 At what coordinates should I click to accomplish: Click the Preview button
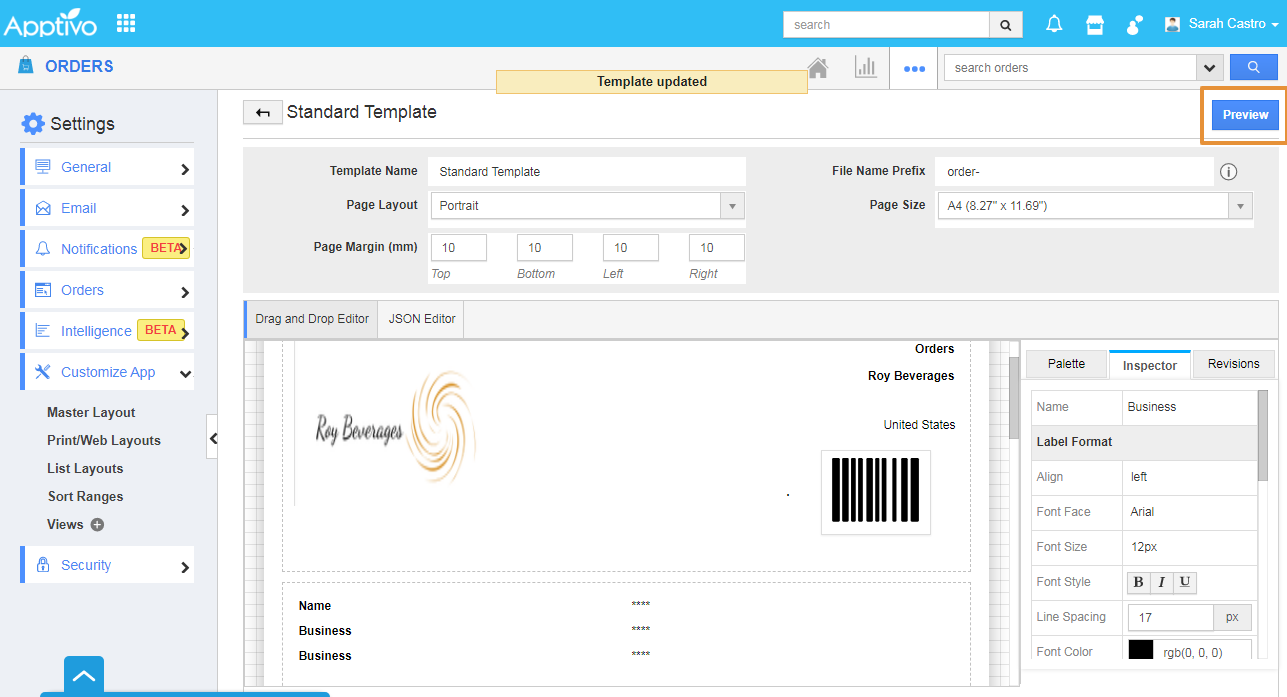click(x=1245, y=115)
